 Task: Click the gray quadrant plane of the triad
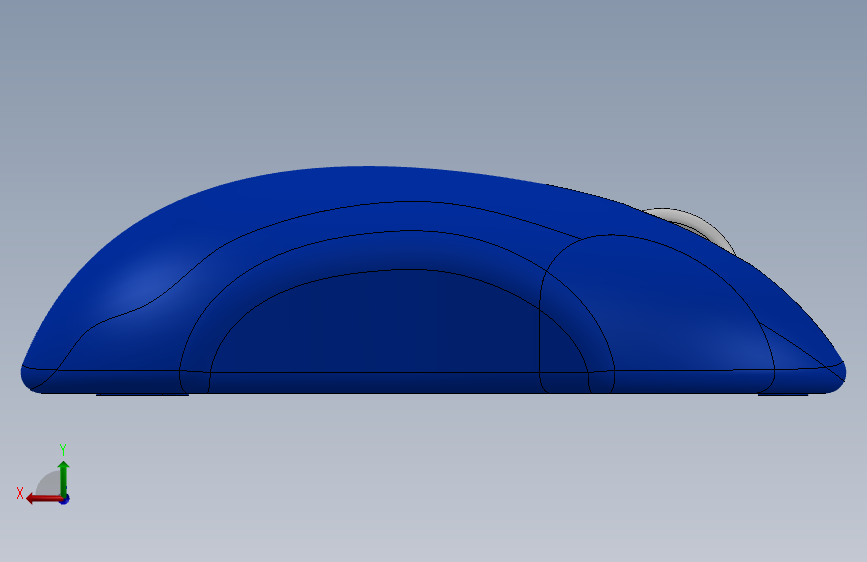coord(50,484)
